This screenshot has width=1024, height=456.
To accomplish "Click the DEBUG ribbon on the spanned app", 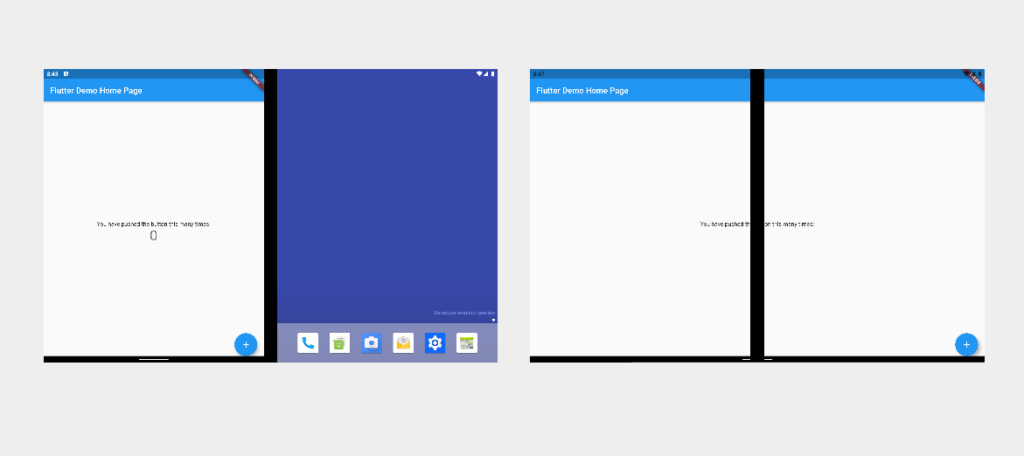I will [x=974, y=79].
